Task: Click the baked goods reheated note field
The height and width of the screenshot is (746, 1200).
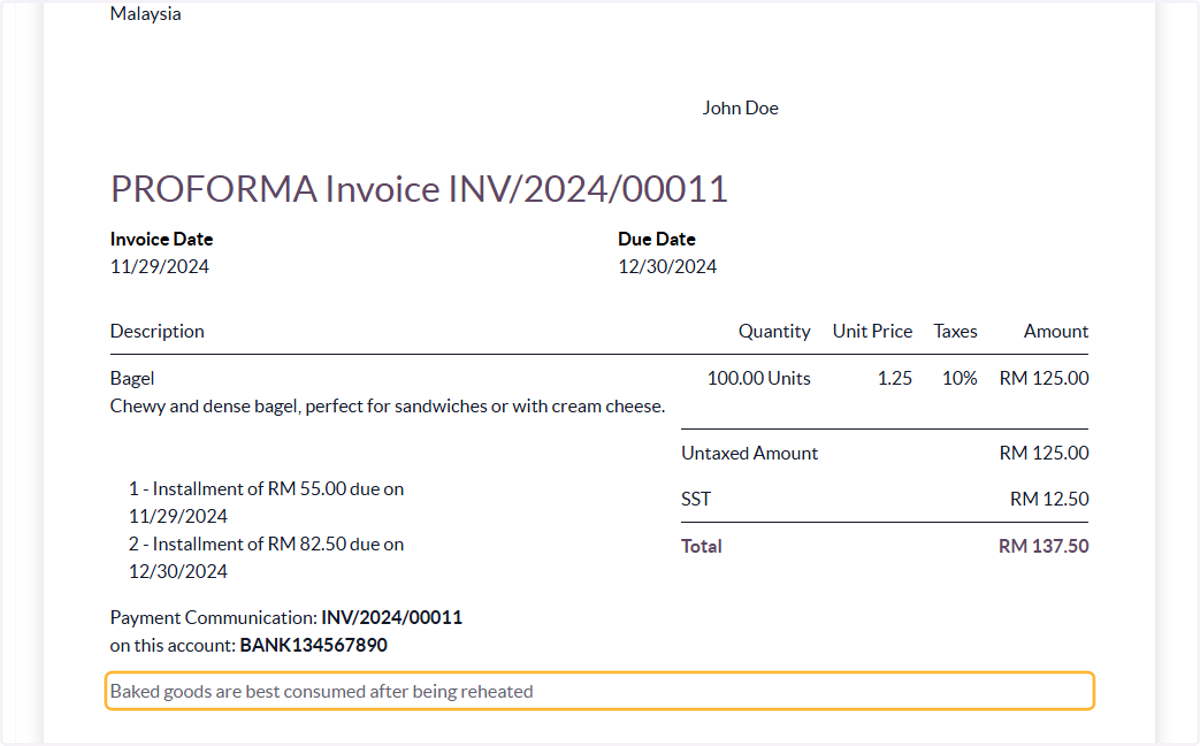Action: [600, 691]
